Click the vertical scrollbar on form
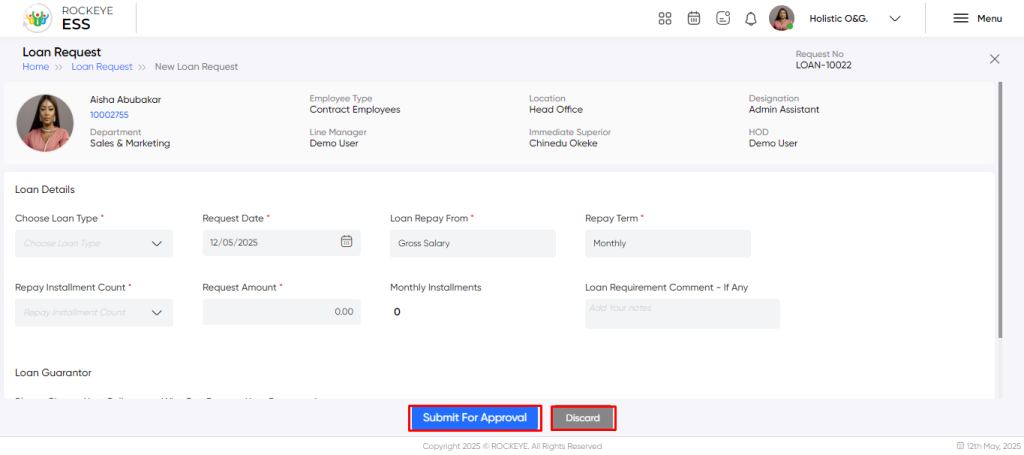Screen dimensions: 1024x455 1000,209
